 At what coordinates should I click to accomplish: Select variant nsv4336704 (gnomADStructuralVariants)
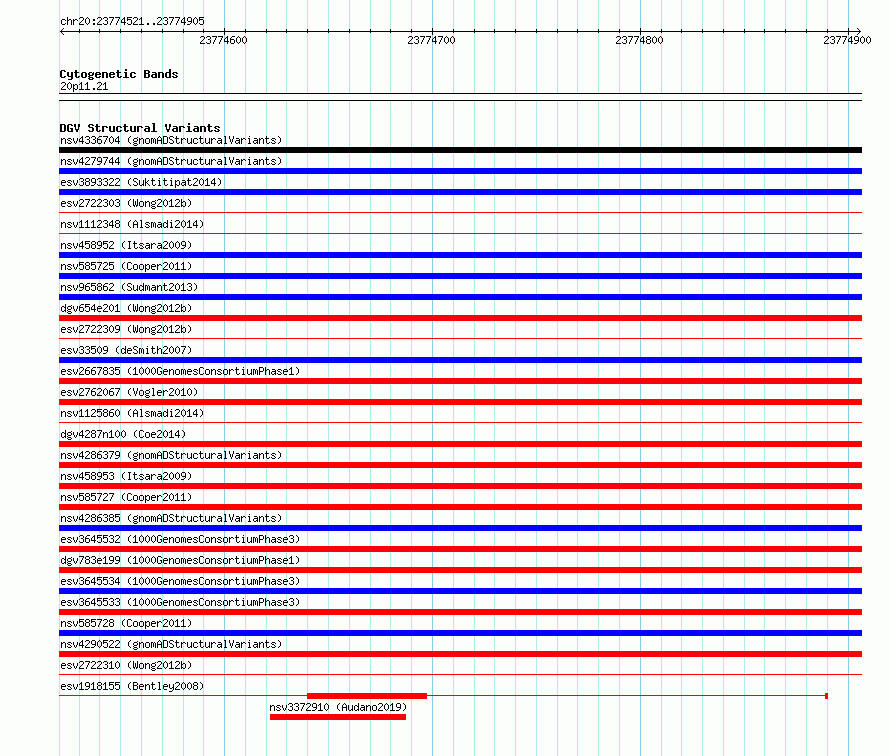coord(171,140)
